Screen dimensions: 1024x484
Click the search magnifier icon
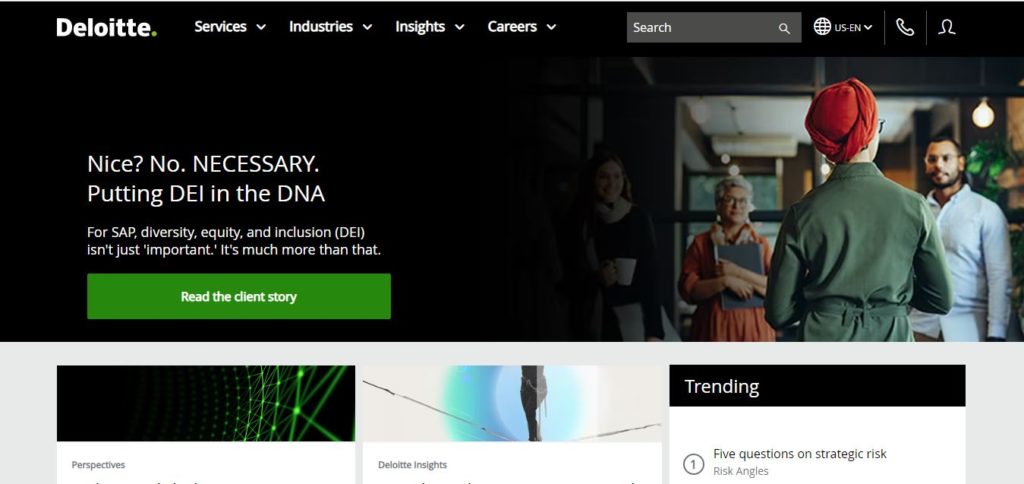(784, 28)
